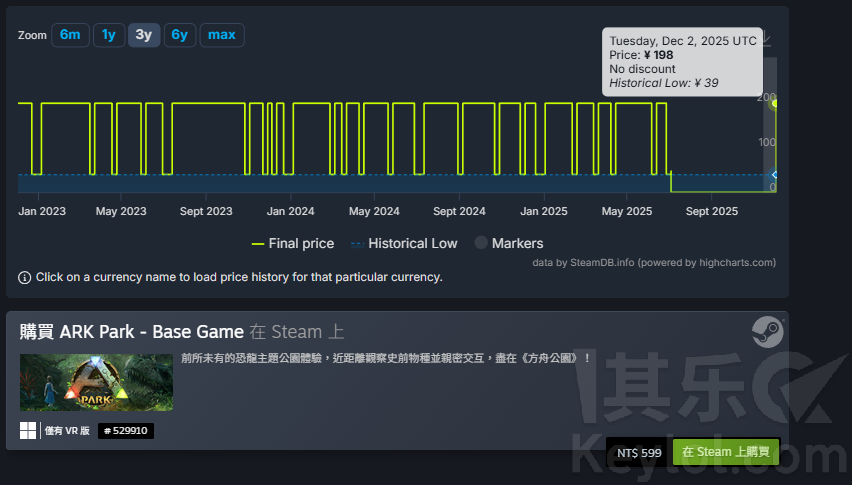Switch zoom range to 6y
This screenshot has width=852, height=485.
(x=179, y=35)
